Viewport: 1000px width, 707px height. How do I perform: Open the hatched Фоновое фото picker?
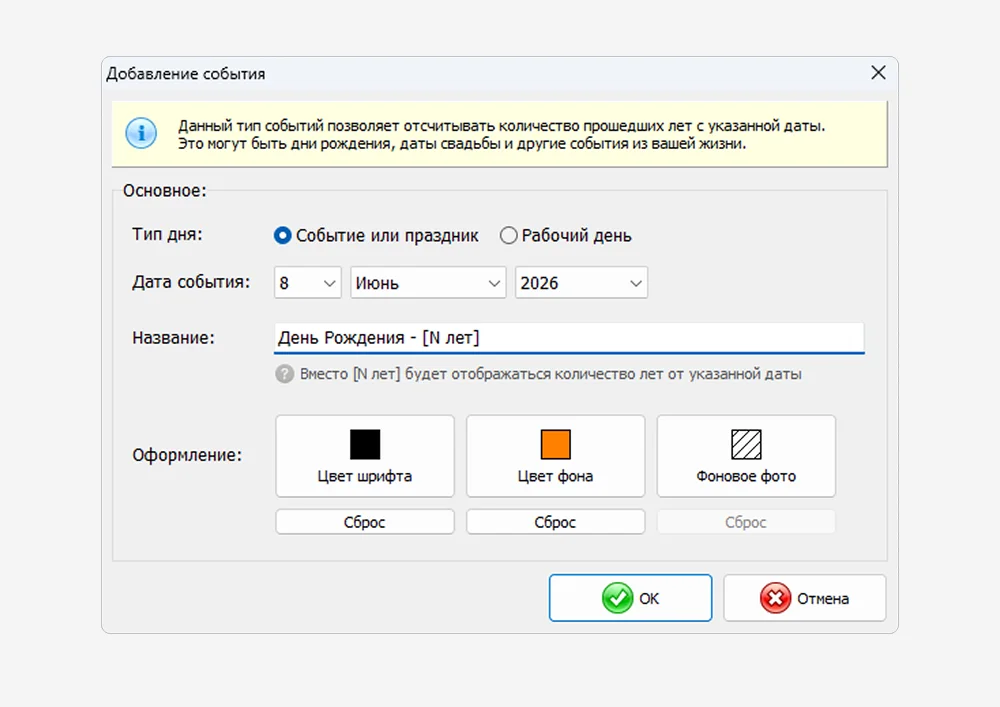point(746,456)
